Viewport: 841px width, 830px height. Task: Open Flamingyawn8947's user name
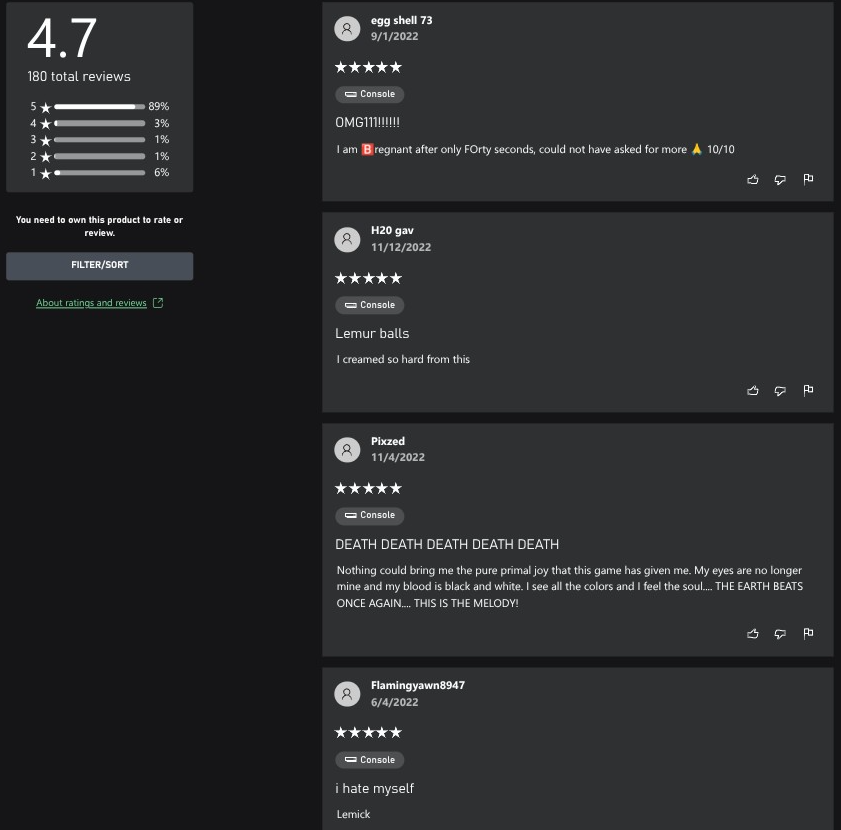pyautogui.click(x=418, y=685)
